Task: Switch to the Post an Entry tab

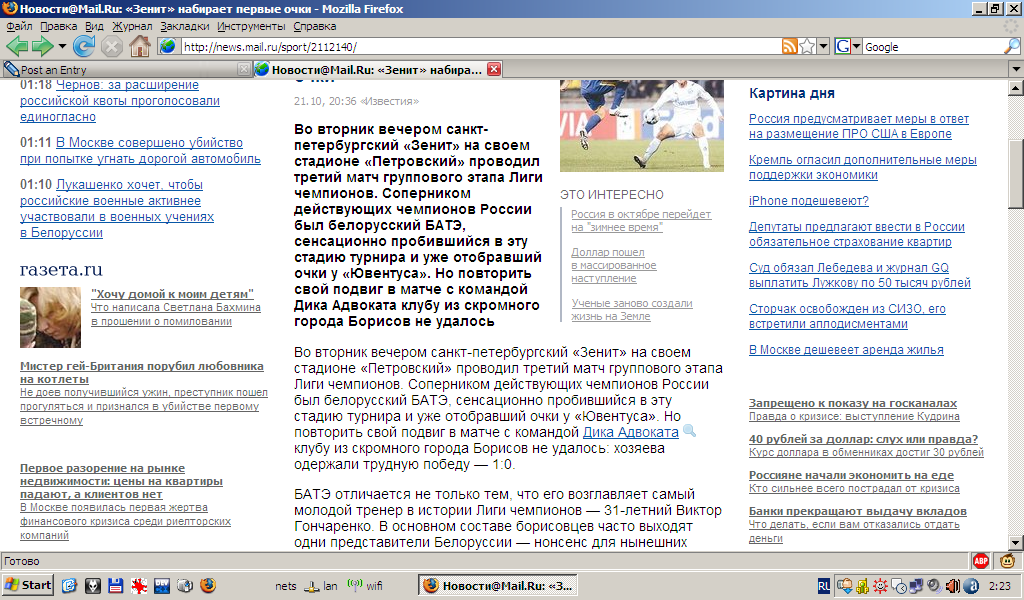Action: coord(127,69)
